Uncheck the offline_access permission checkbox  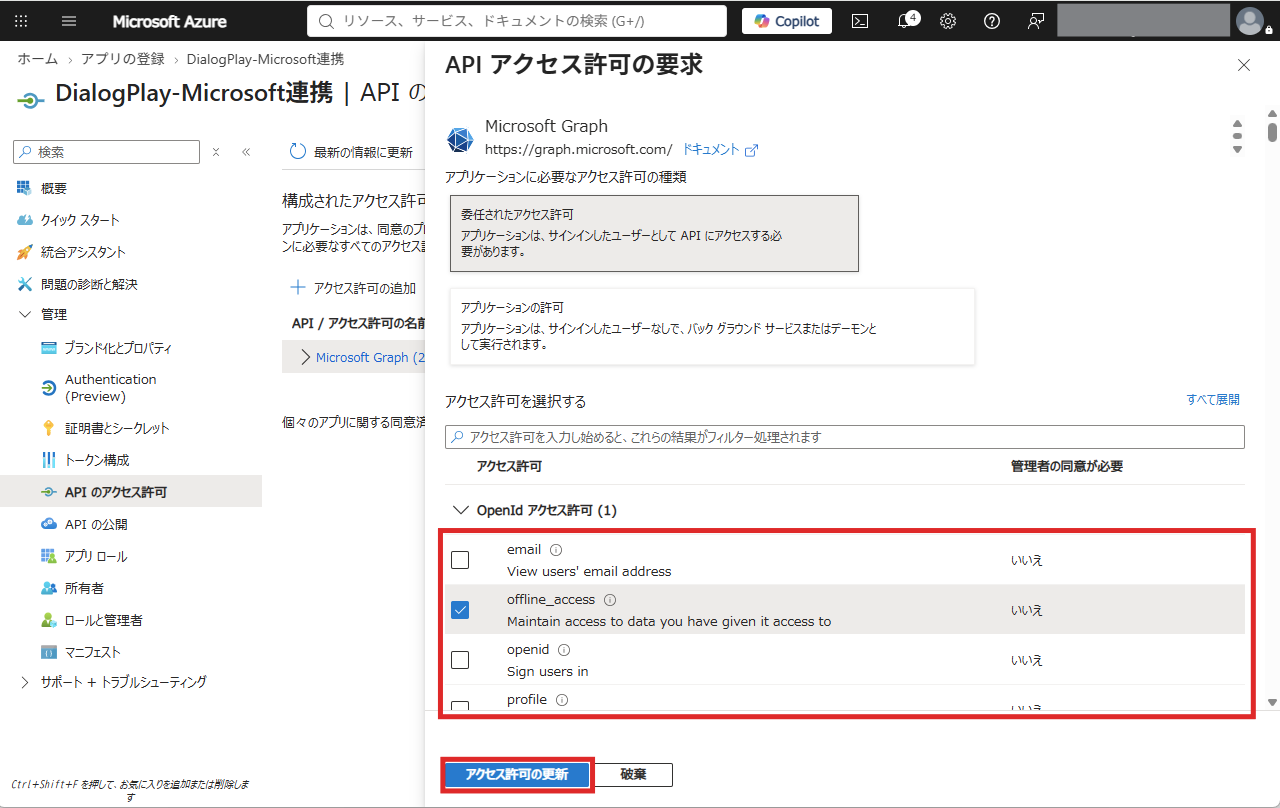click(x=460, y=610)
